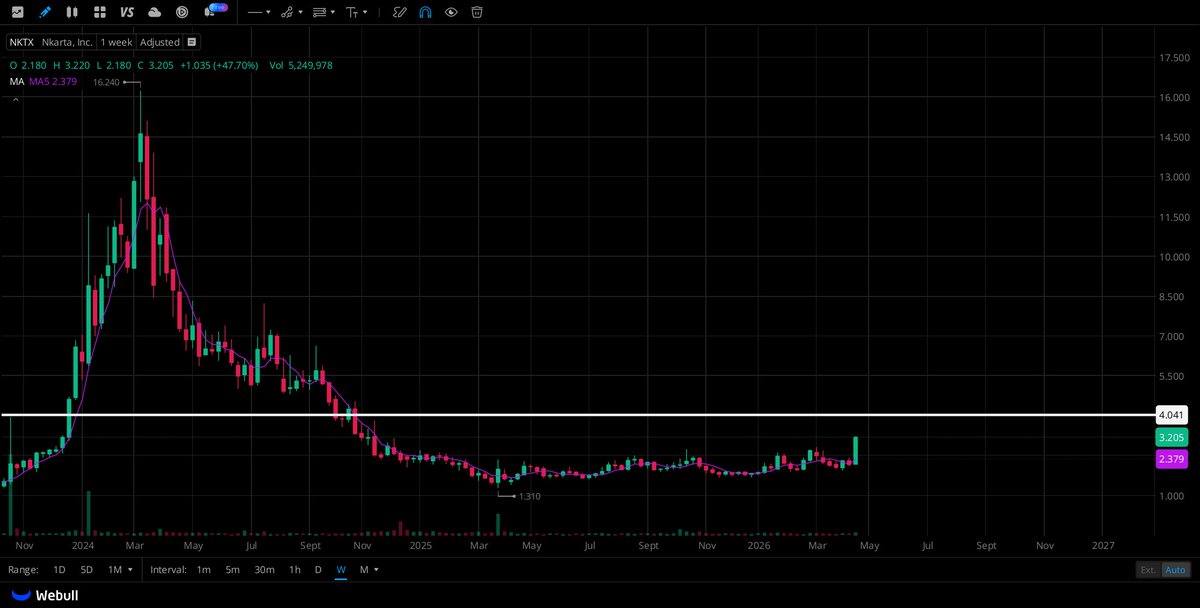Toggle the Auto scale button
Image resolution: width=1200 pixels, height=608 pixels.
[1176, 570]
